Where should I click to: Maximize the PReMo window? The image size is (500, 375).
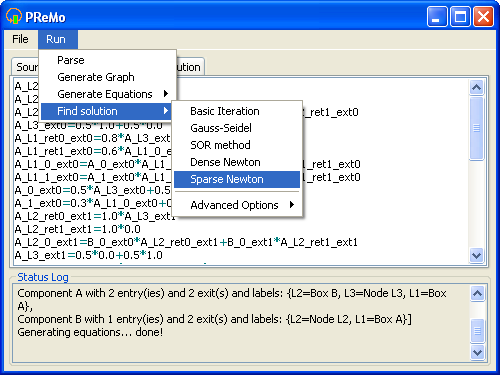point(460,16)
